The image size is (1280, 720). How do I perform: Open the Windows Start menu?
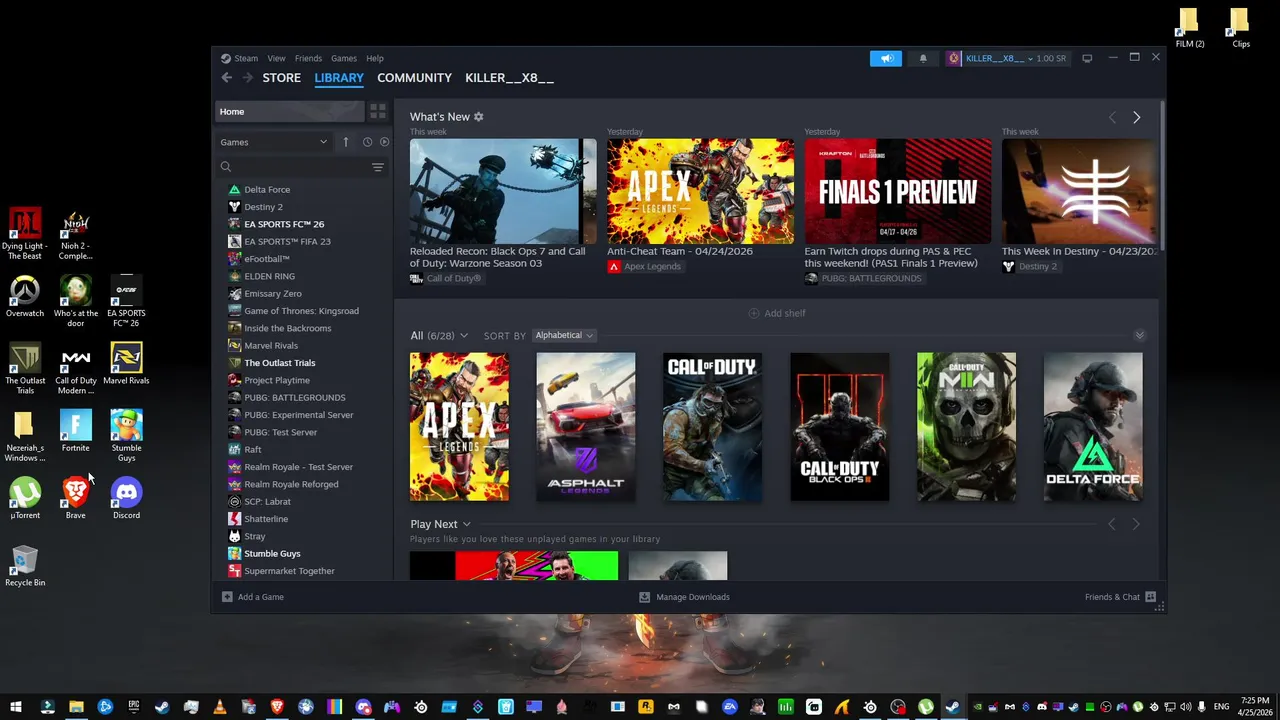(16, 707)
